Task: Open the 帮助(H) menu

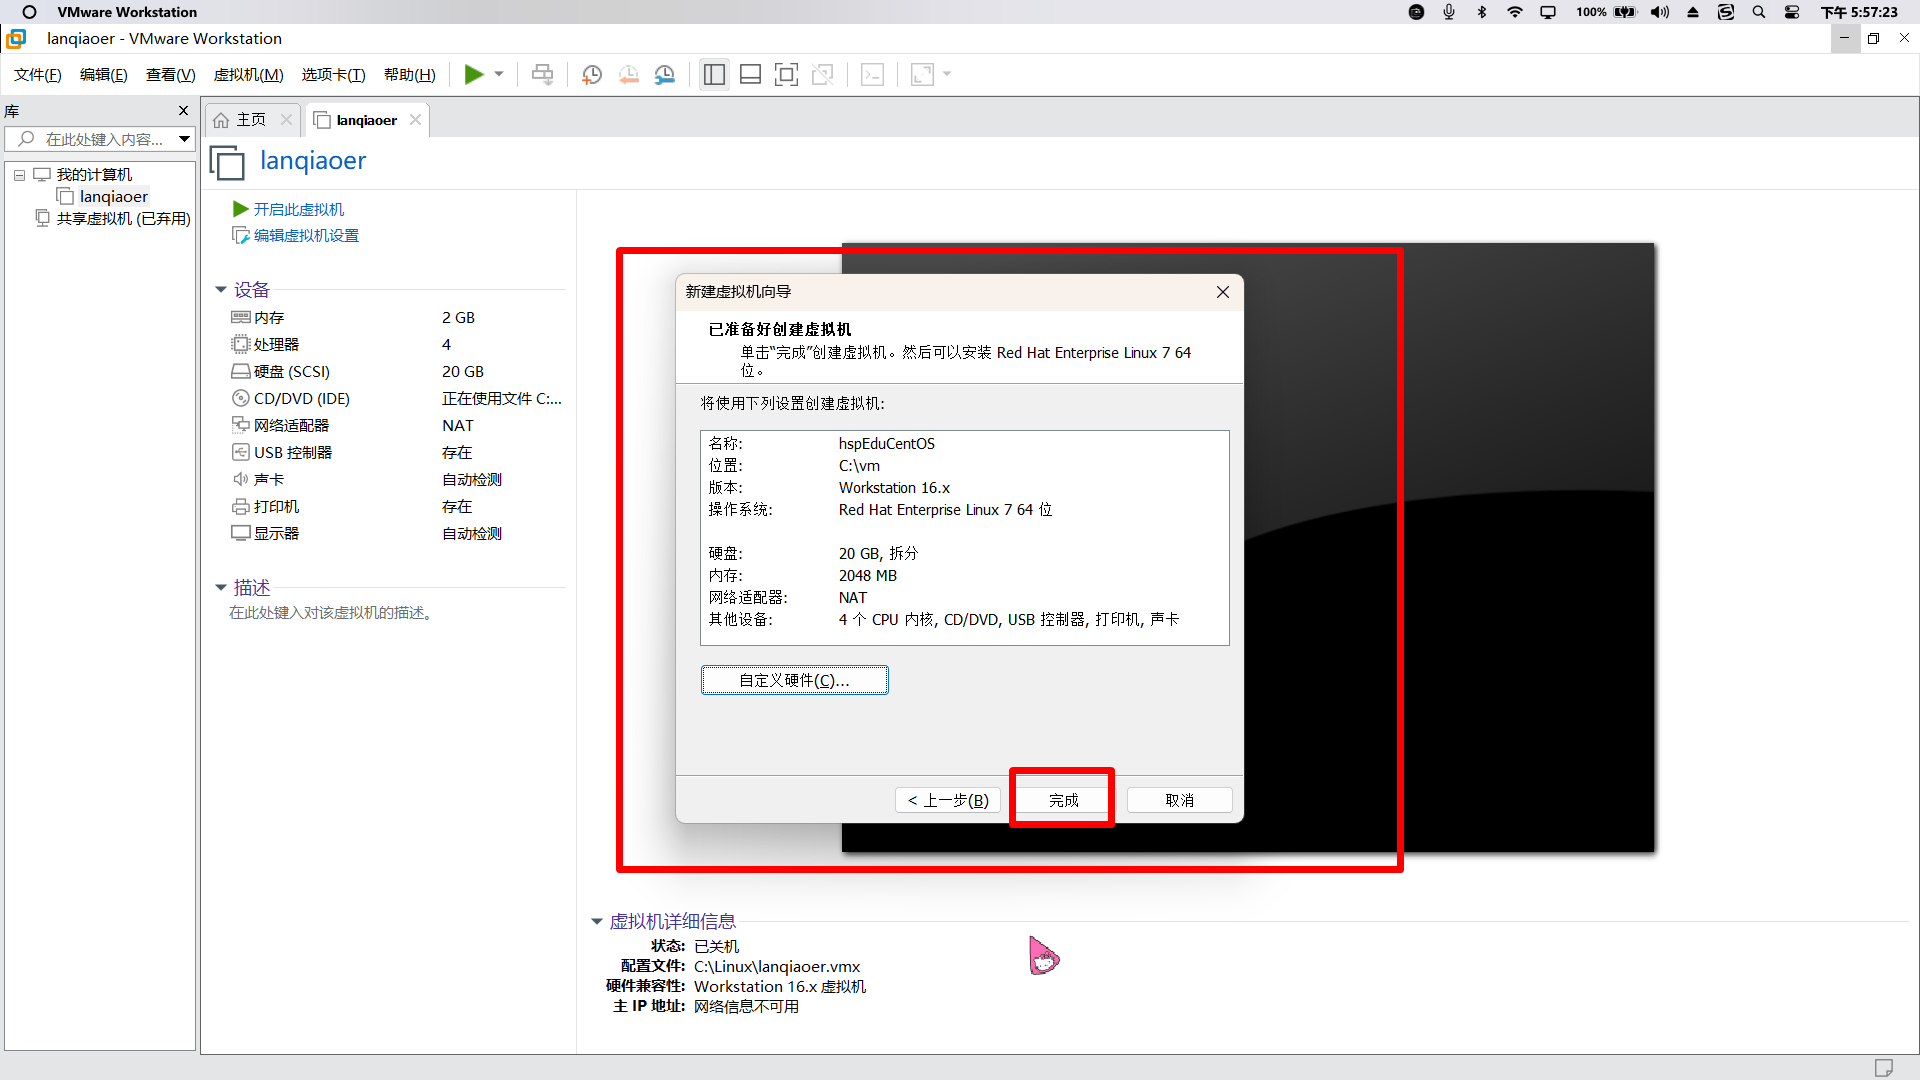Action: (410, 75)
